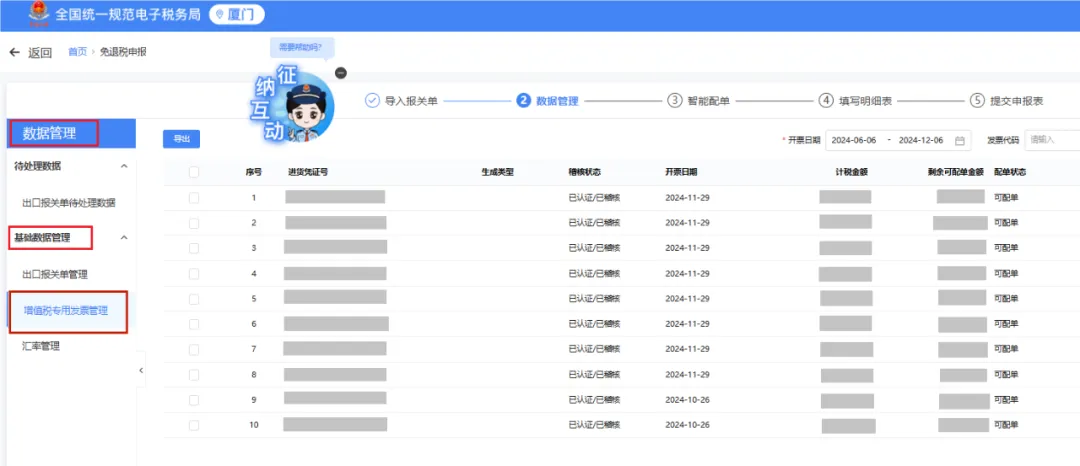Go to the 提交申报表 step label

[x=1017, y=101]
